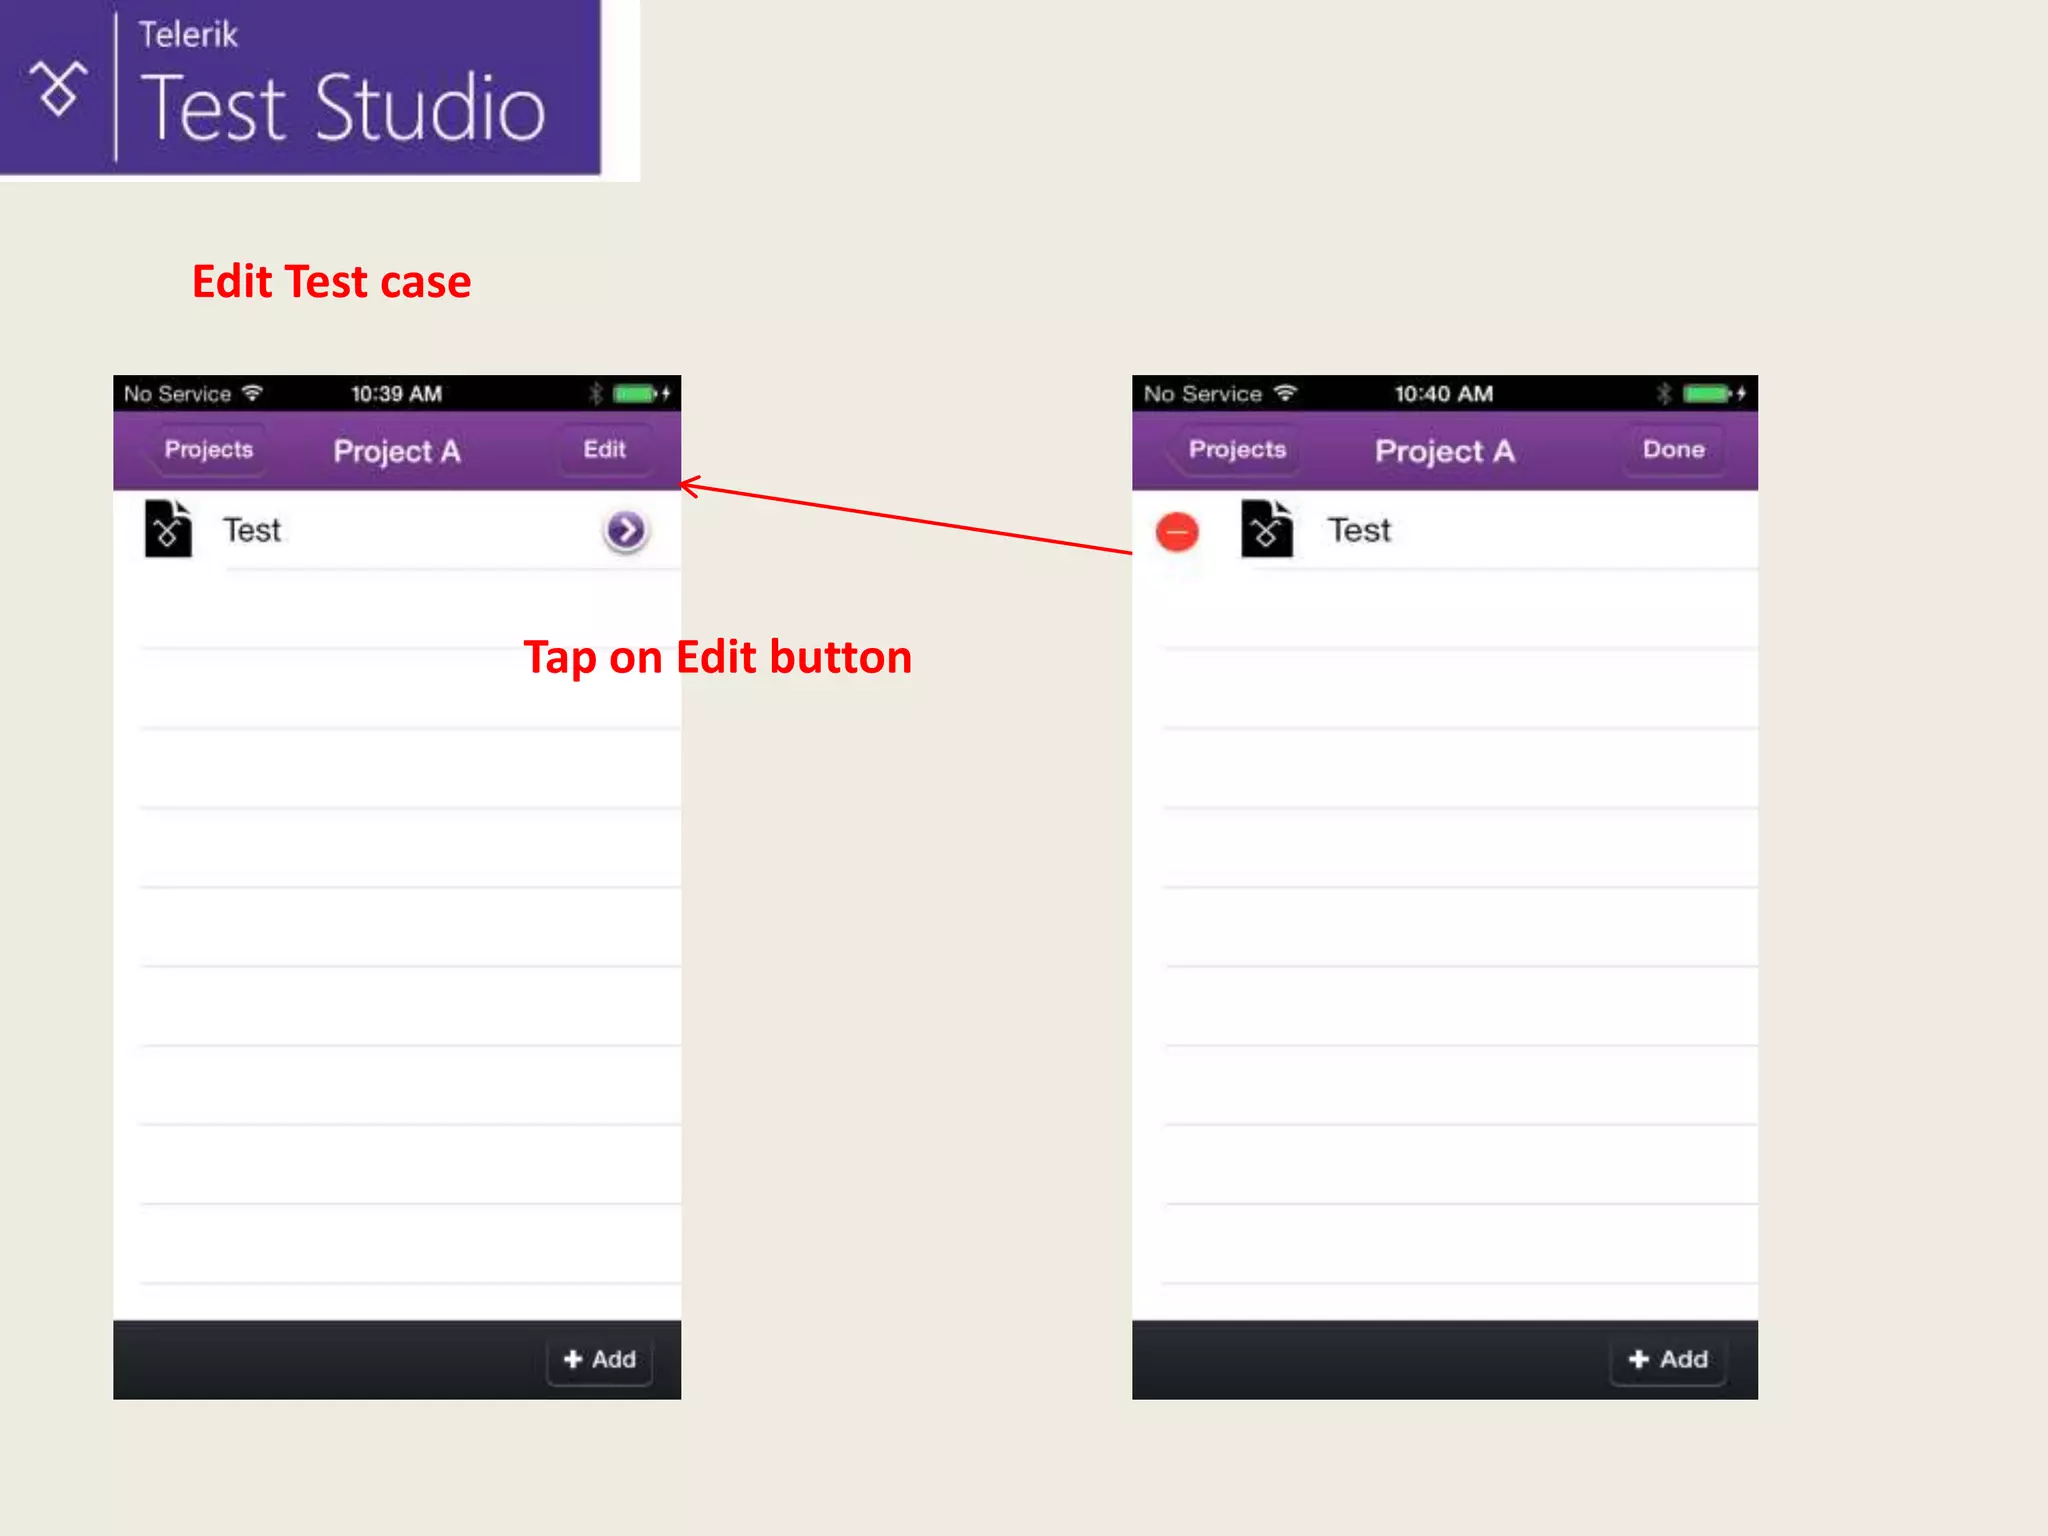Open Test details chevron in left phone
The height and width of the screenshot is (1536, 2048).
(x=626, y=530)
